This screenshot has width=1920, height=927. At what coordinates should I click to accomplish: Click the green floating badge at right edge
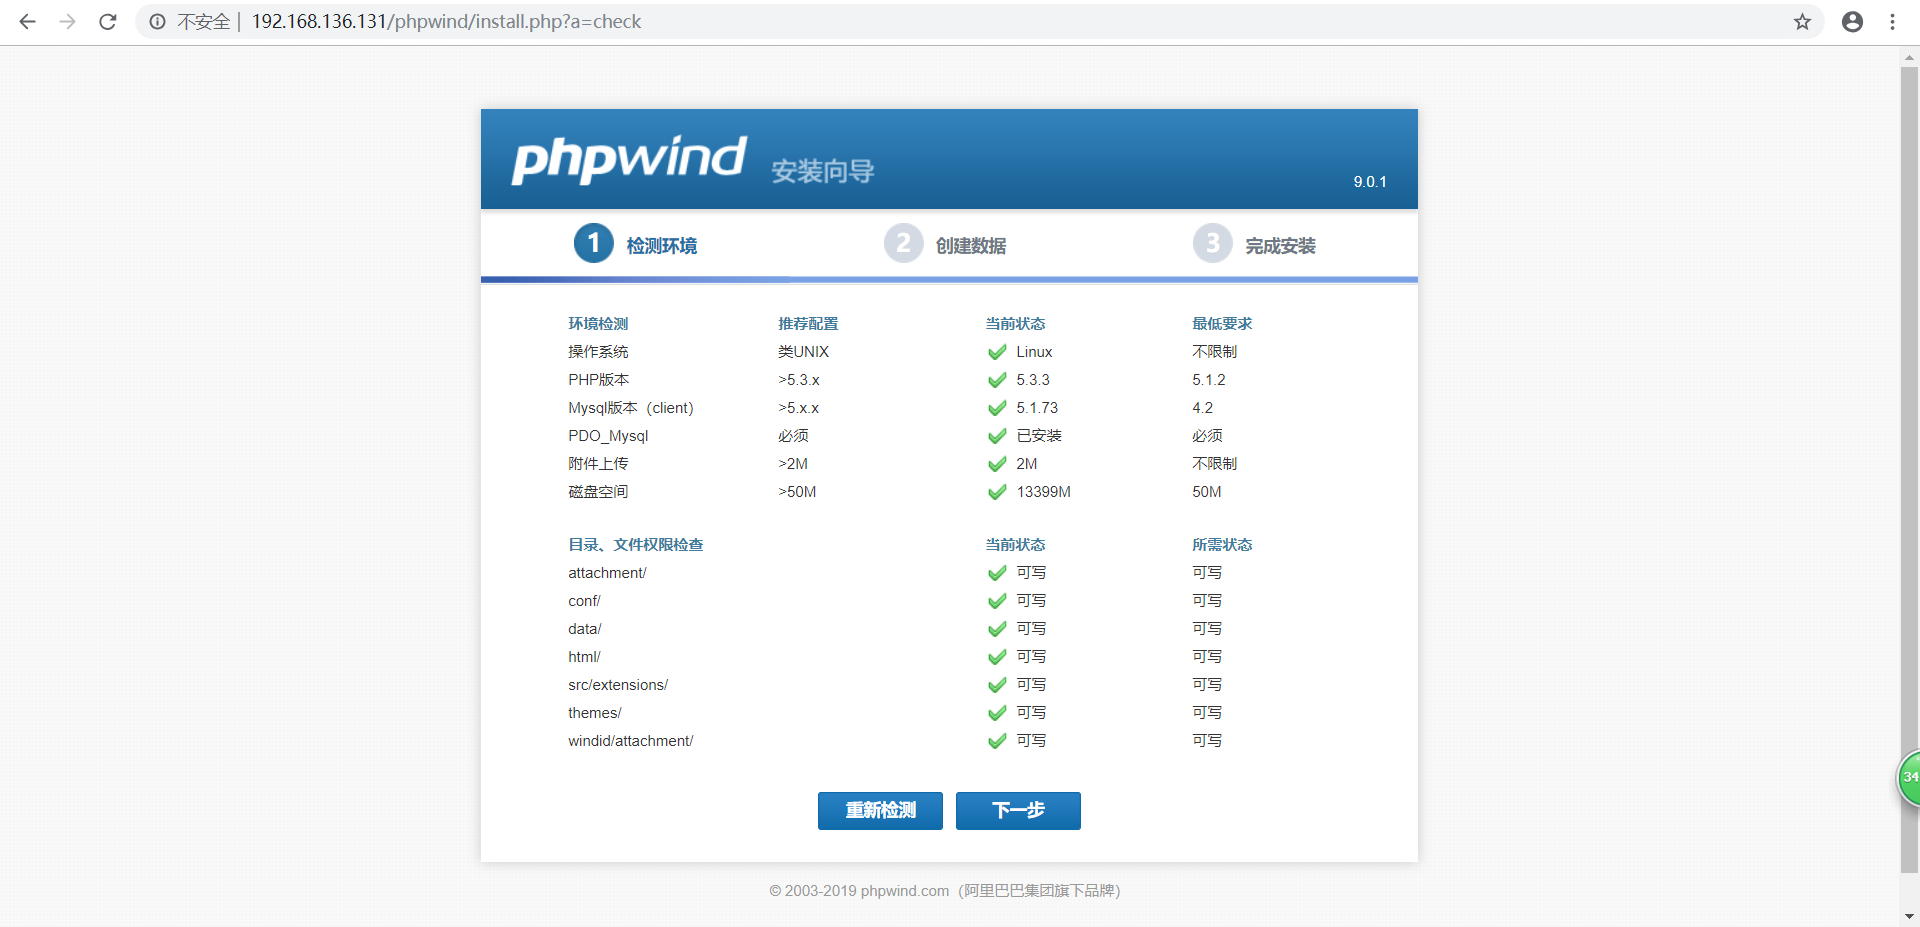coord(1908,778)
